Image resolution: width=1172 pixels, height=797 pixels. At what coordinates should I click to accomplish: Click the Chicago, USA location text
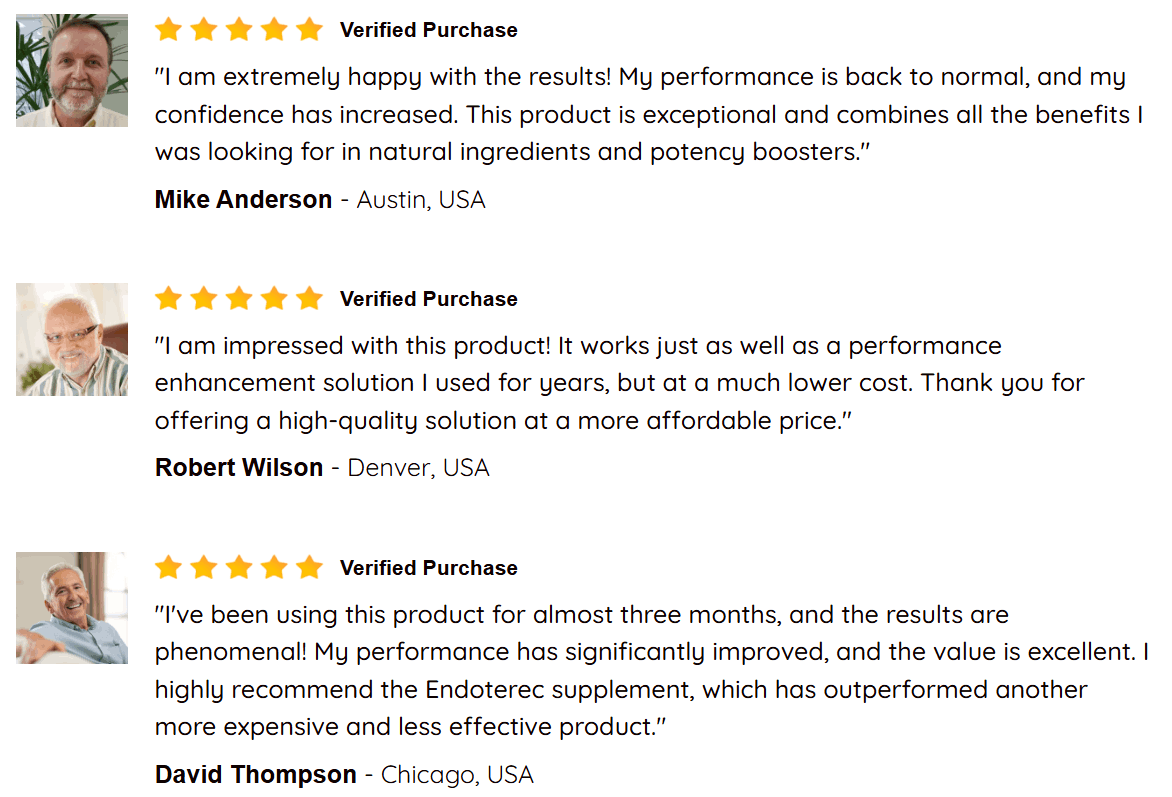pyautogui.click(x=457, y=775)
